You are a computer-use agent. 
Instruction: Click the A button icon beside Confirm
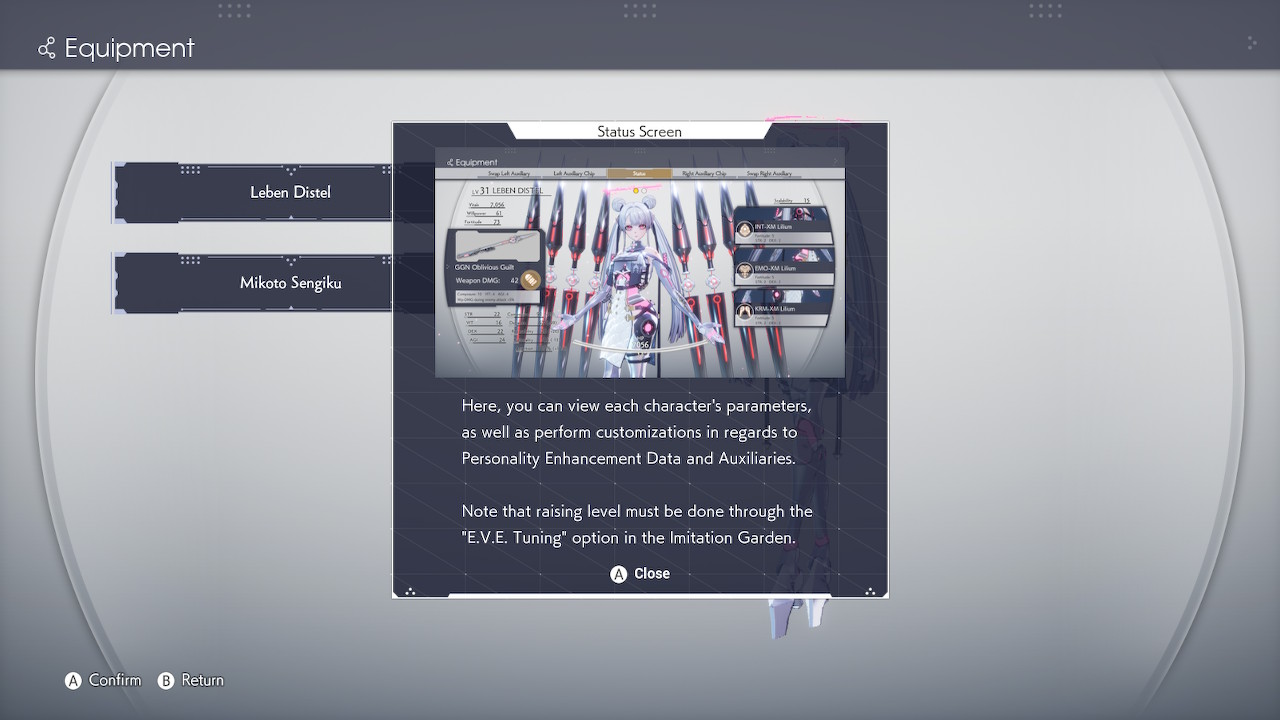73,681
